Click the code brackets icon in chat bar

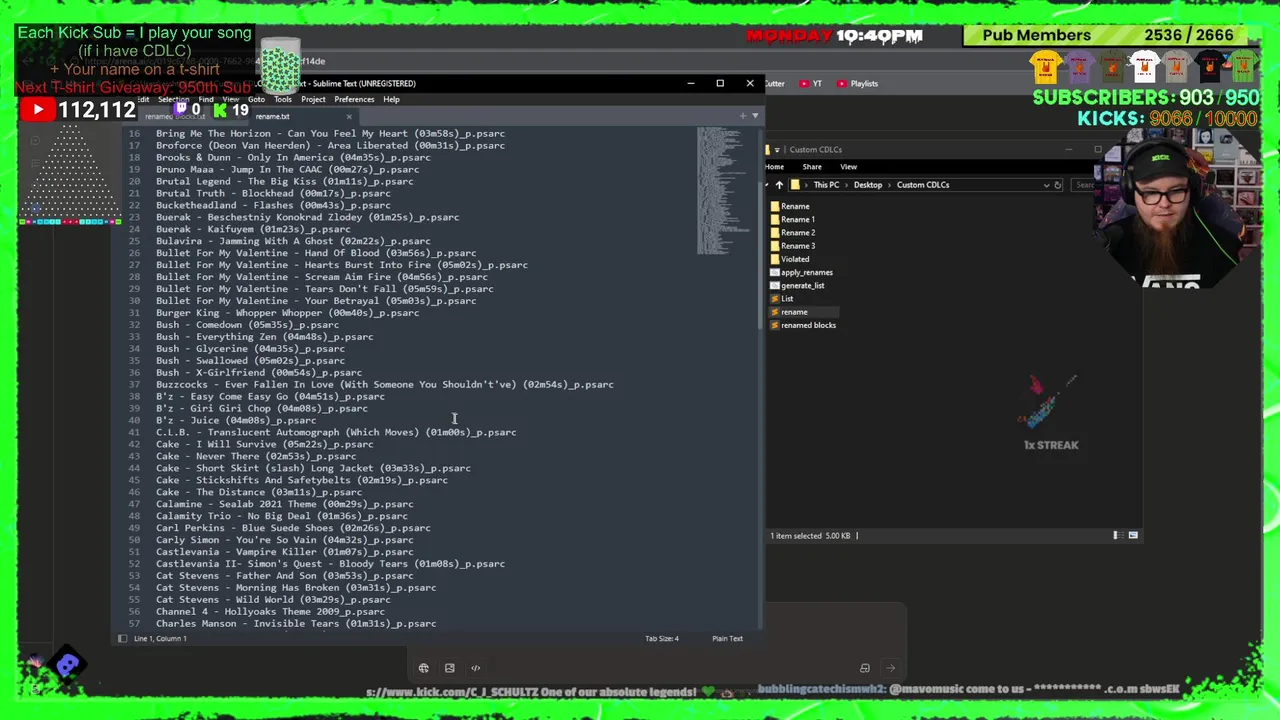[x=476, y=668]
